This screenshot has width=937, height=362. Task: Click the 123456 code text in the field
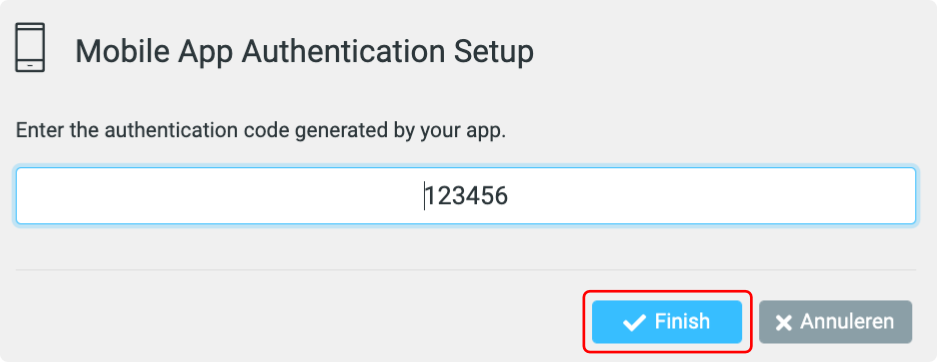pos(467,196)
